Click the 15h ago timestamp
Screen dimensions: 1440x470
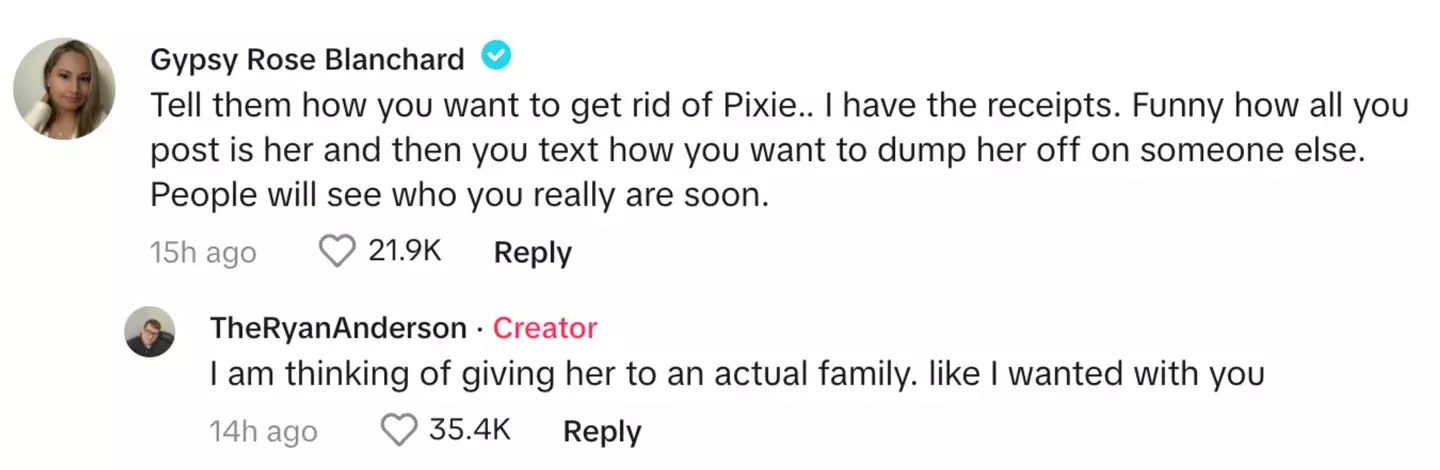pos(203,253)
